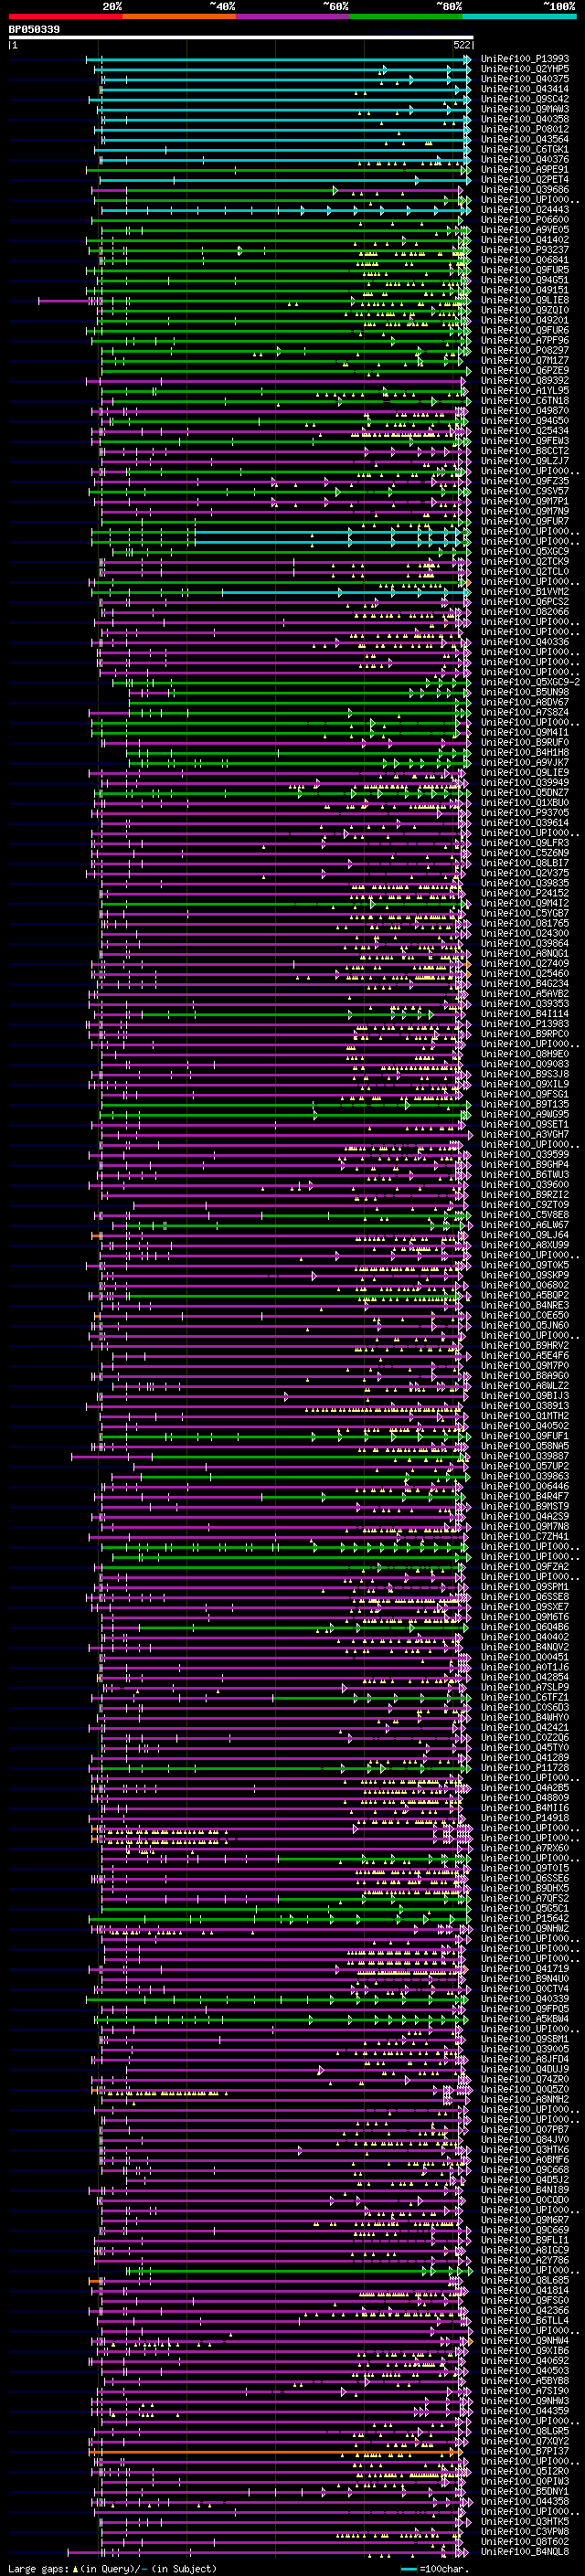Select the UniRef100_P08297 label

coord(525,351)
